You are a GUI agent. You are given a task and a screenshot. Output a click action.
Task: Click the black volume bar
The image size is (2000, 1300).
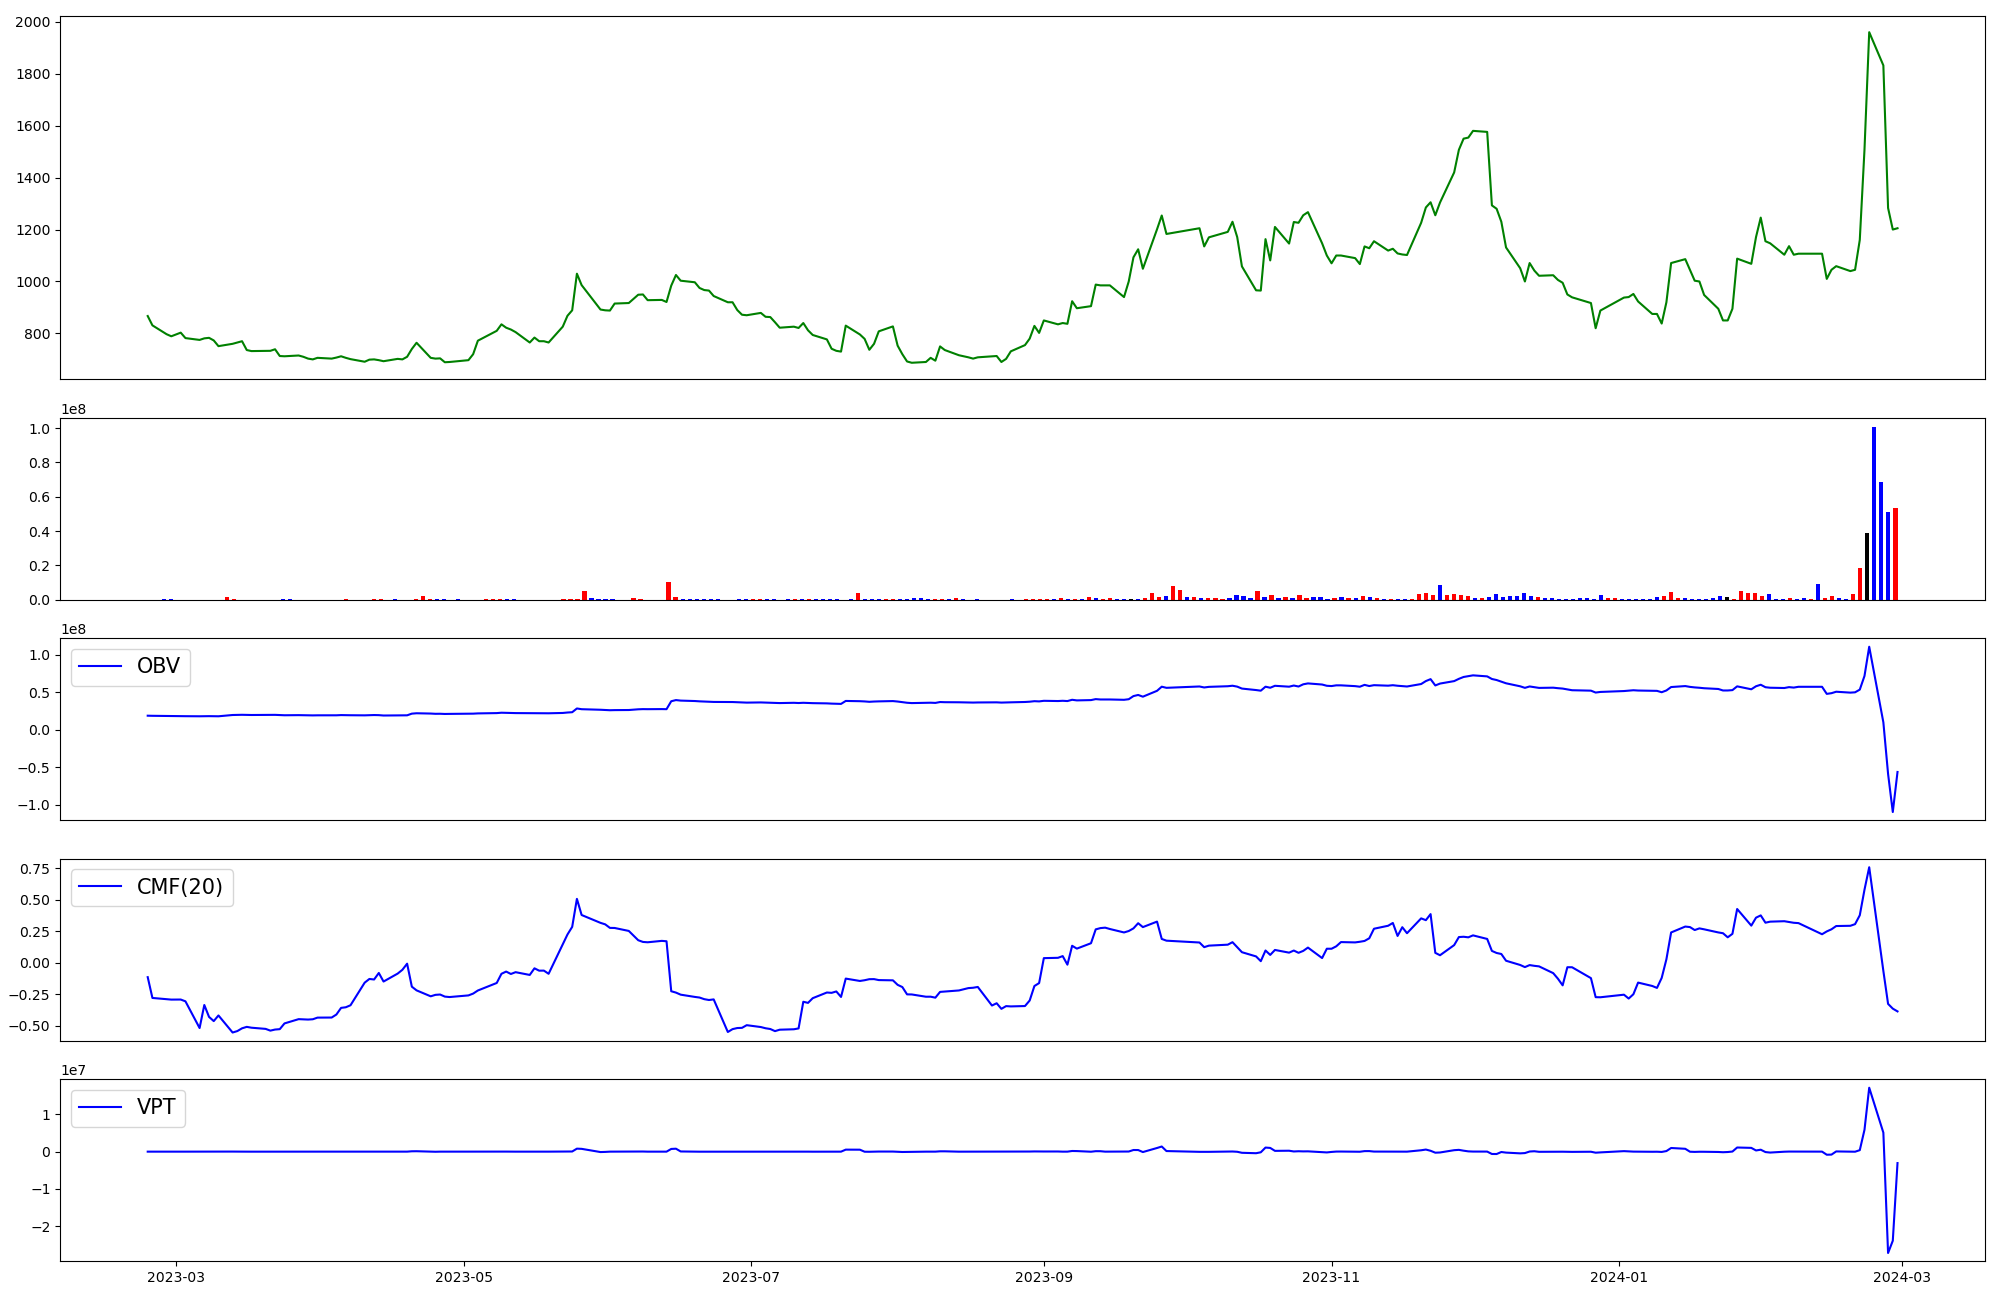point(1867,567)
